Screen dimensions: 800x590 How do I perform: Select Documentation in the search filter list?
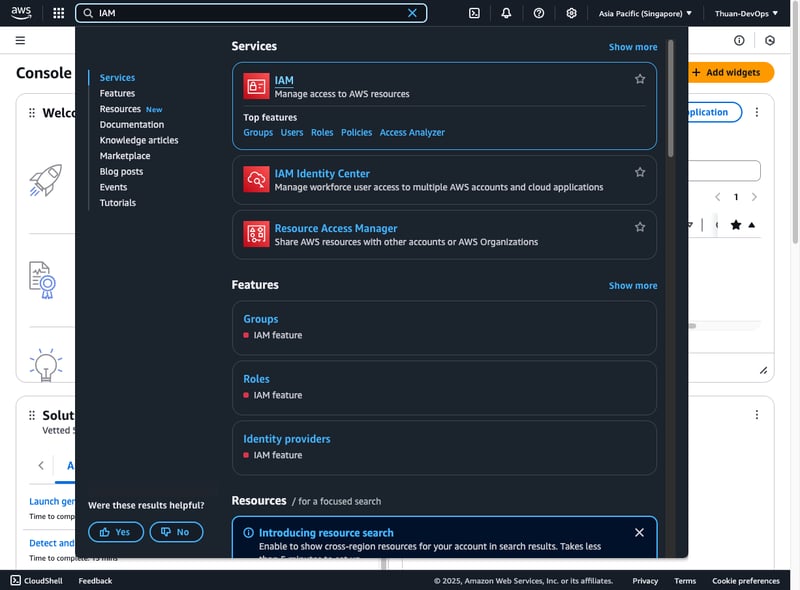tap(131, 125)
